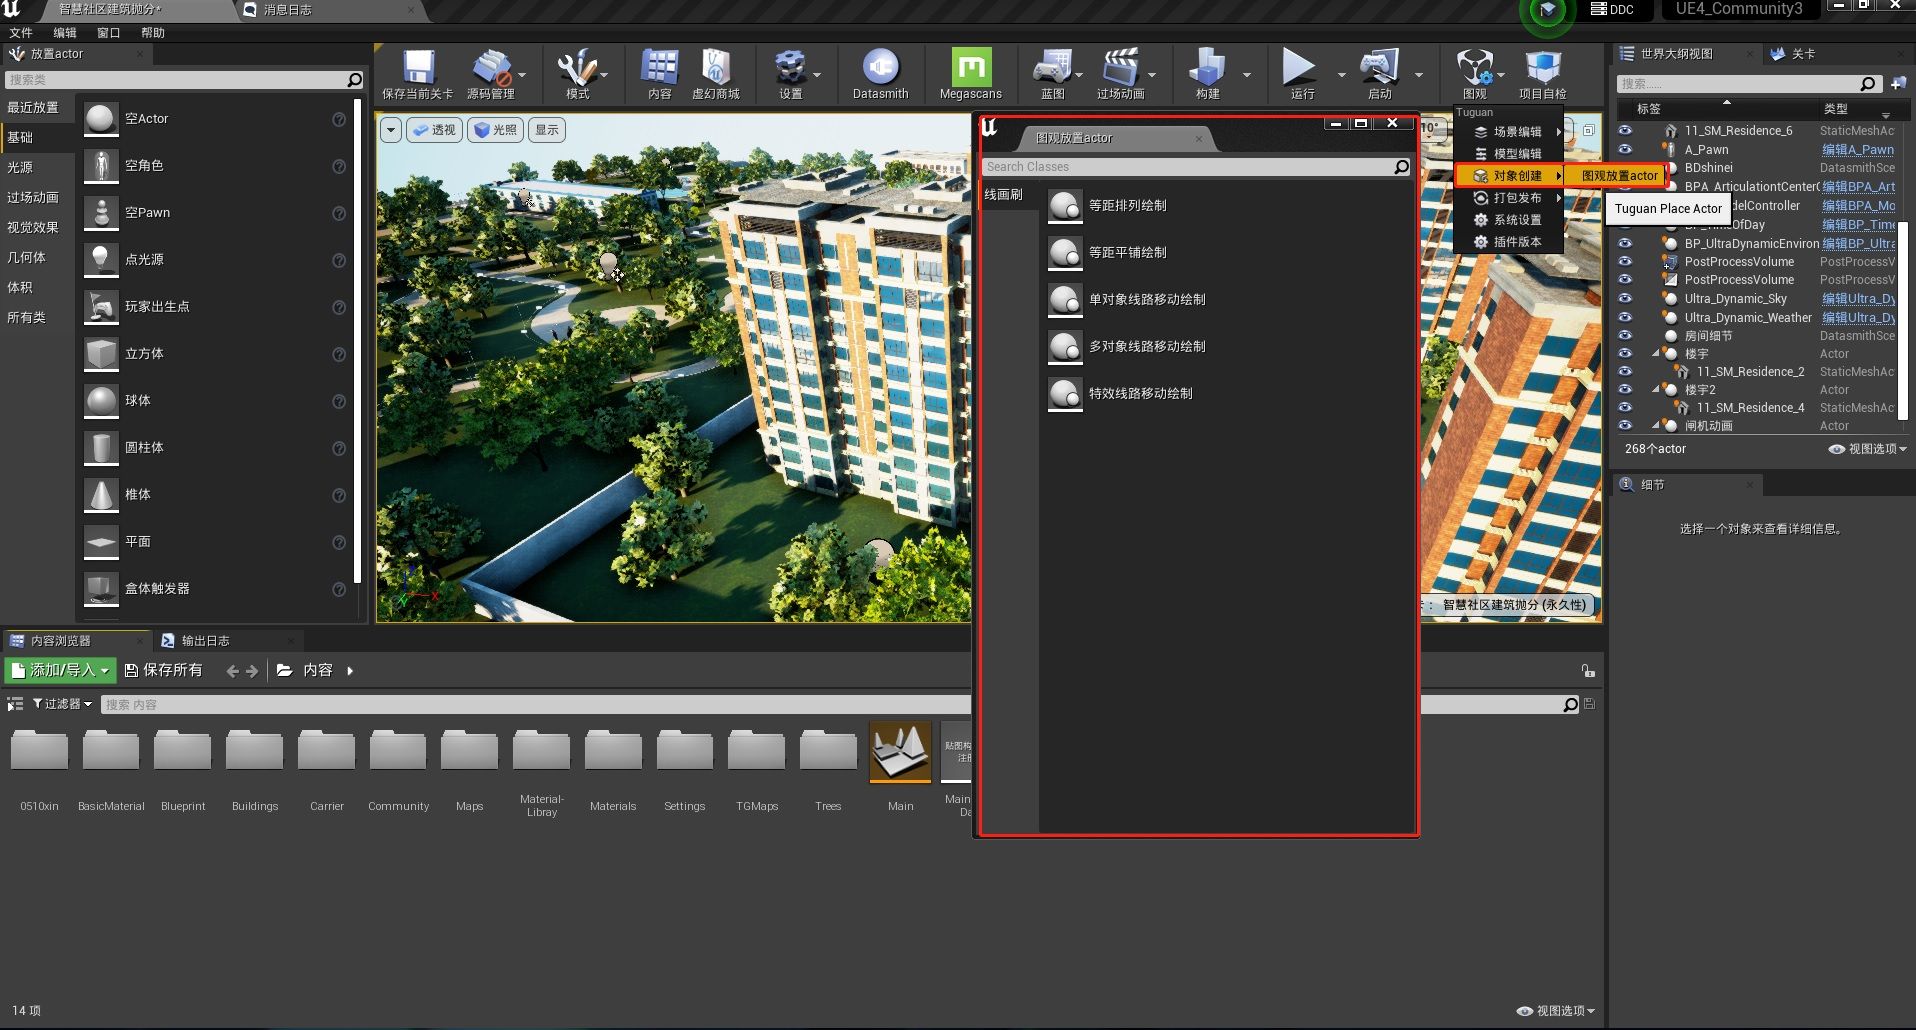Select the 几何体 geometry category
The width and height of the screenshot is (1916, 1030).
click(x=26, y=257)
